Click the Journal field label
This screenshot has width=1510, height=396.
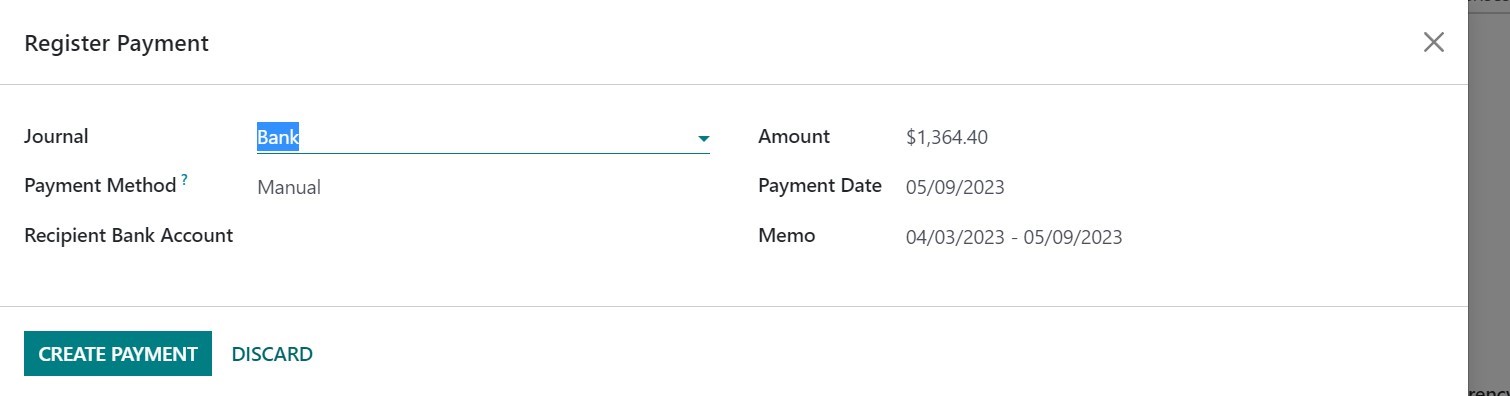pyautogui.click(x=56, y=137)
